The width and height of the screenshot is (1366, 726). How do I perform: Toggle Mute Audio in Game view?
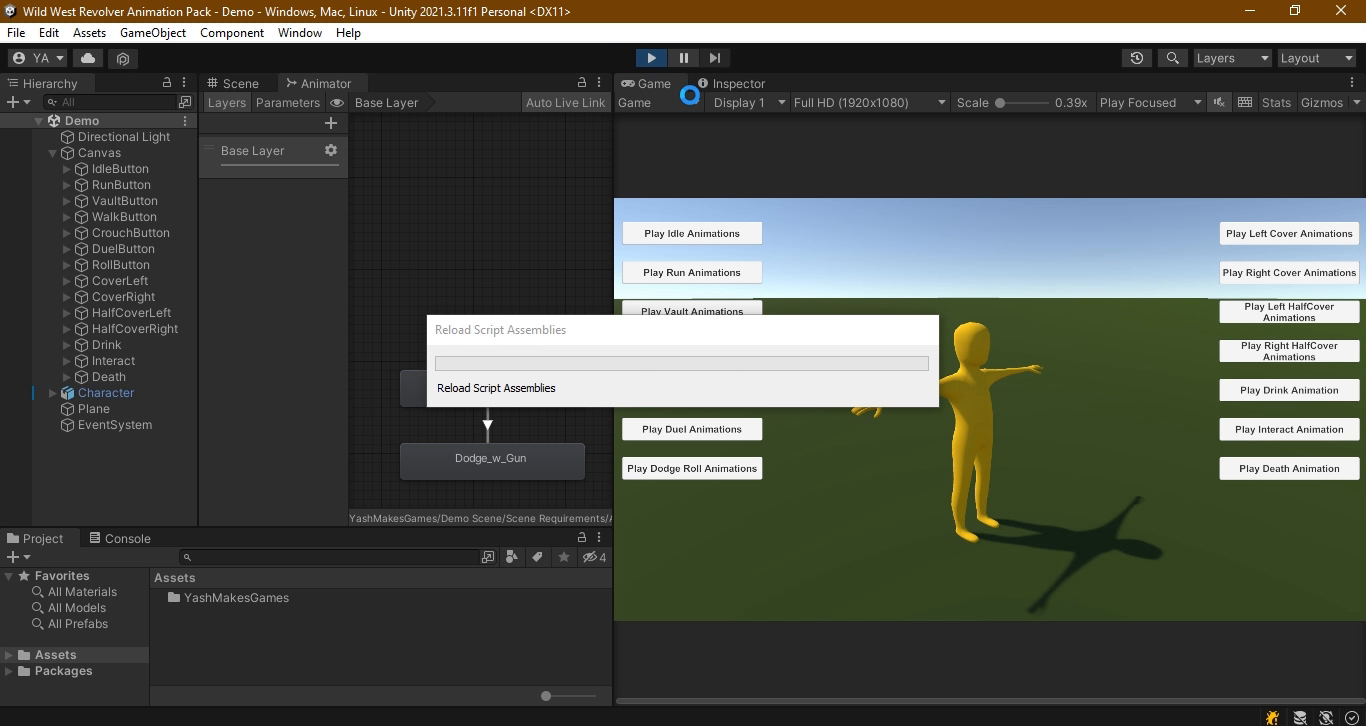pyautogui.click(x=1219, y=102)
